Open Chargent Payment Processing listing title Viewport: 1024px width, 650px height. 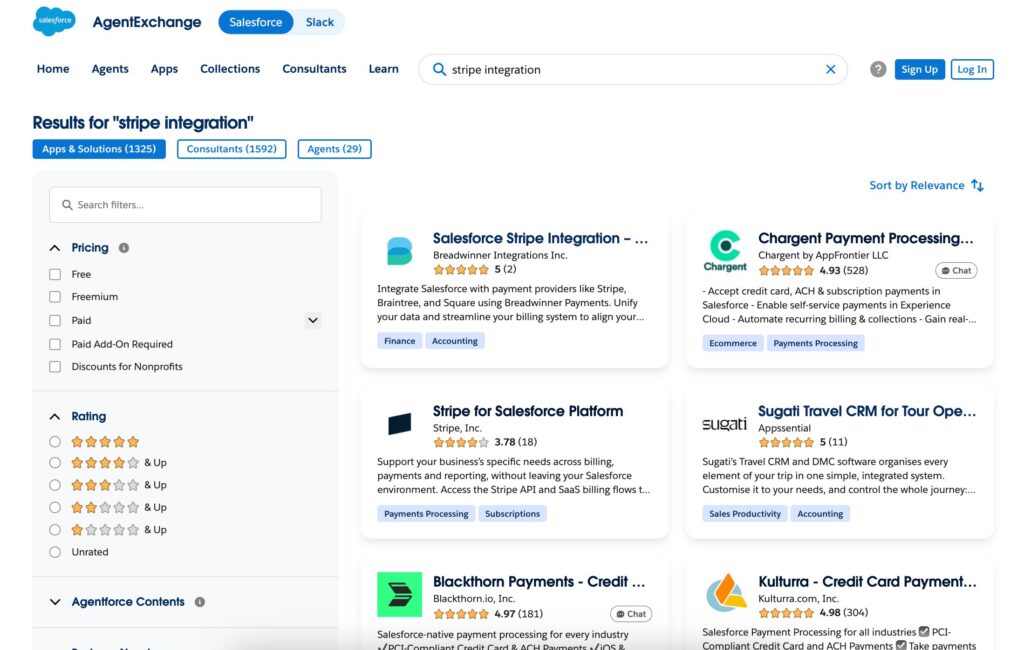865,238
